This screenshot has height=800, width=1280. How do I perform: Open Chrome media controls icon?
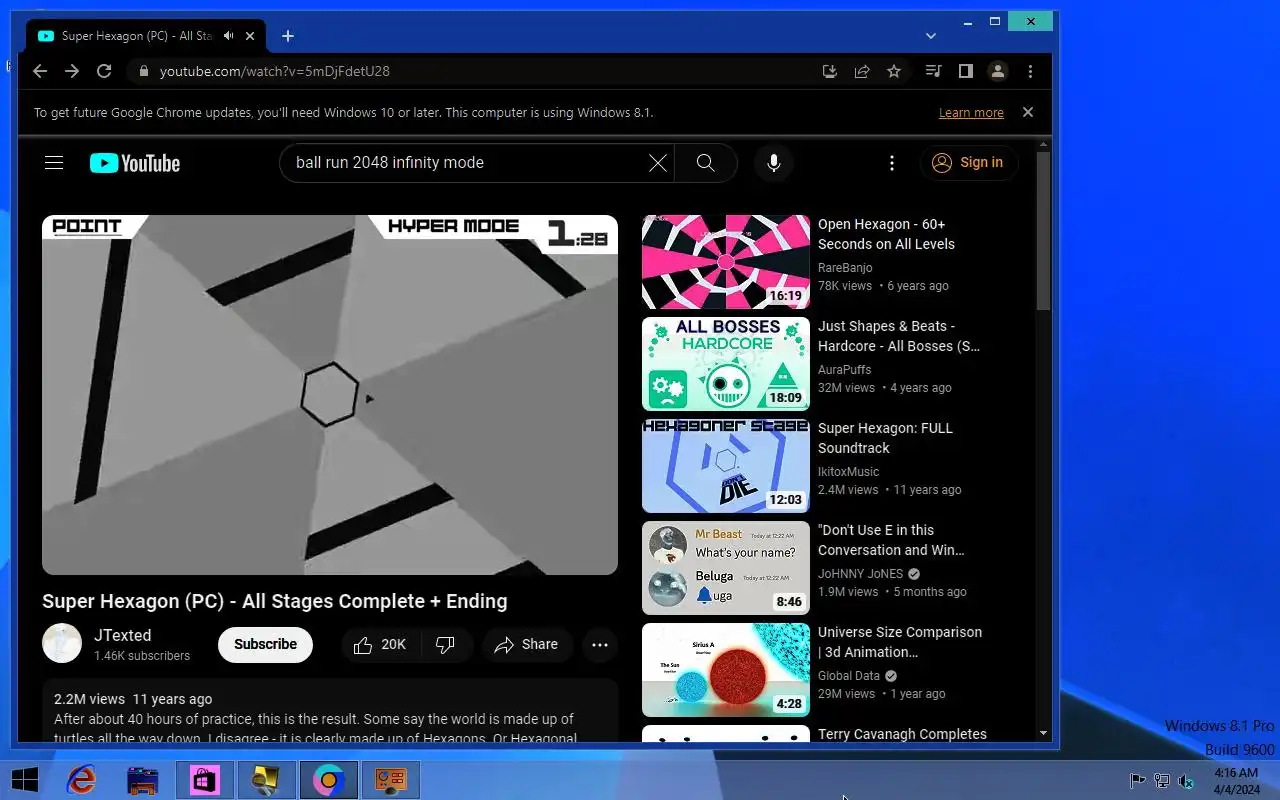tap(933, 71)
